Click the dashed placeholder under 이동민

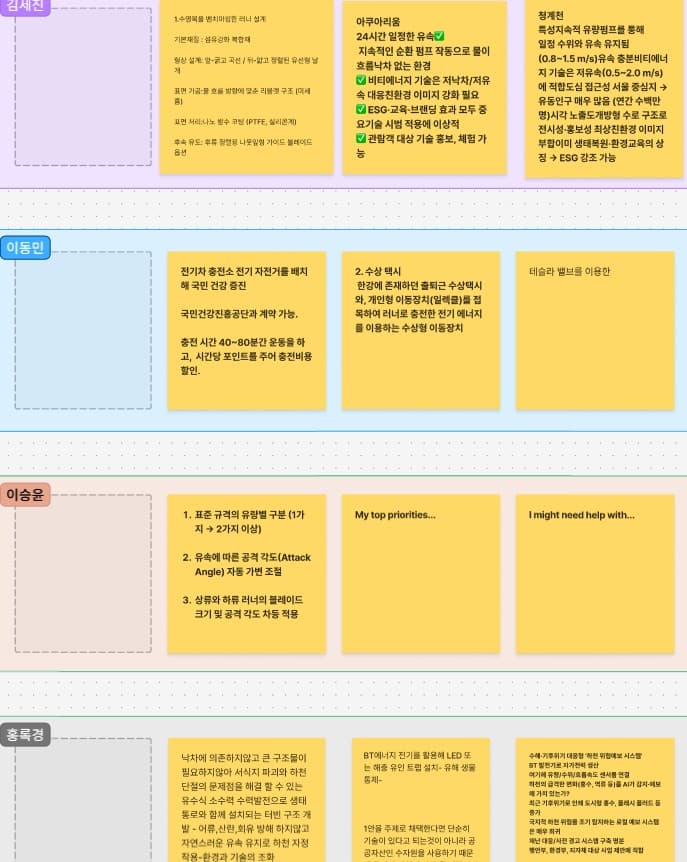click(83, 330)
